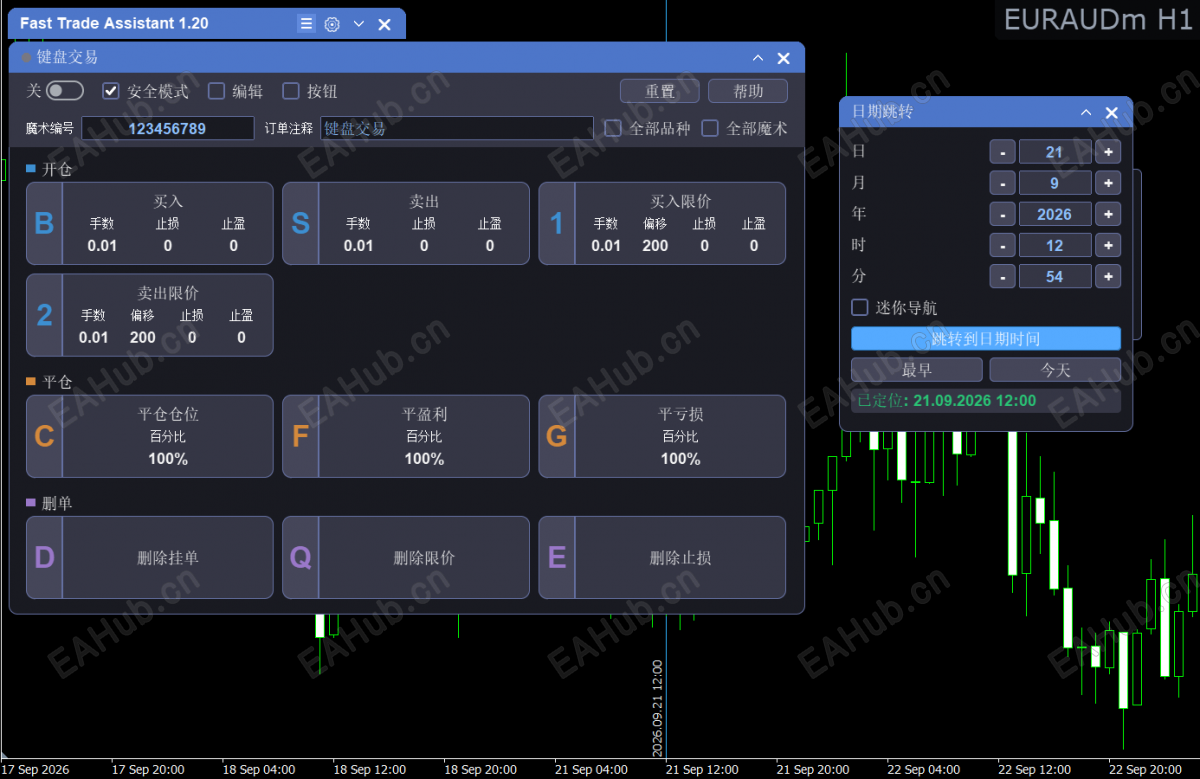
Task: Select the C 平仓仓位 hotkey card
Action: pos(150,436)
